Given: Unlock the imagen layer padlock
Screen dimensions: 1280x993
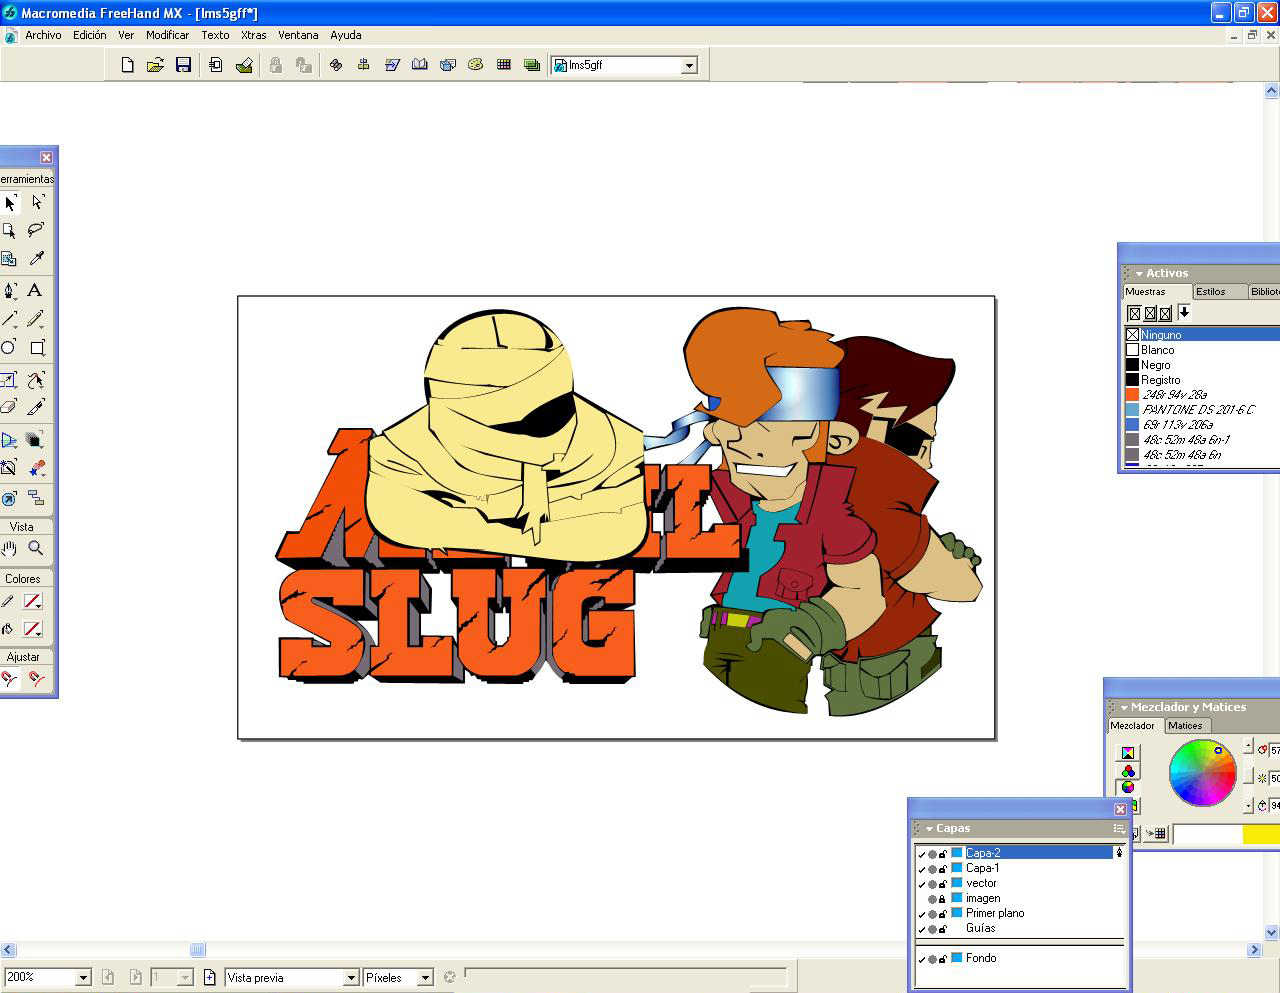Looking at the screenshot, I should click(x=943, y=899).
